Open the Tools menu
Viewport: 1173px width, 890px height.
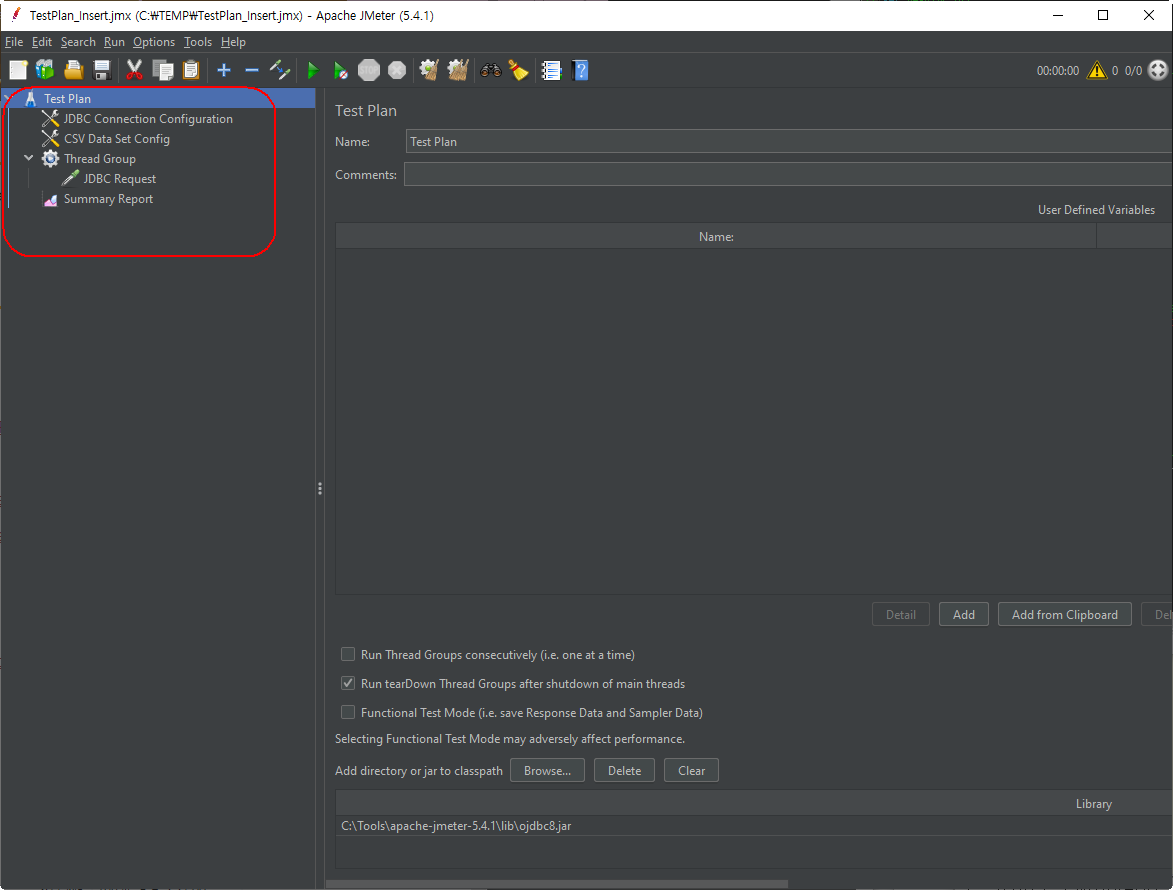(x=198, y=42)
